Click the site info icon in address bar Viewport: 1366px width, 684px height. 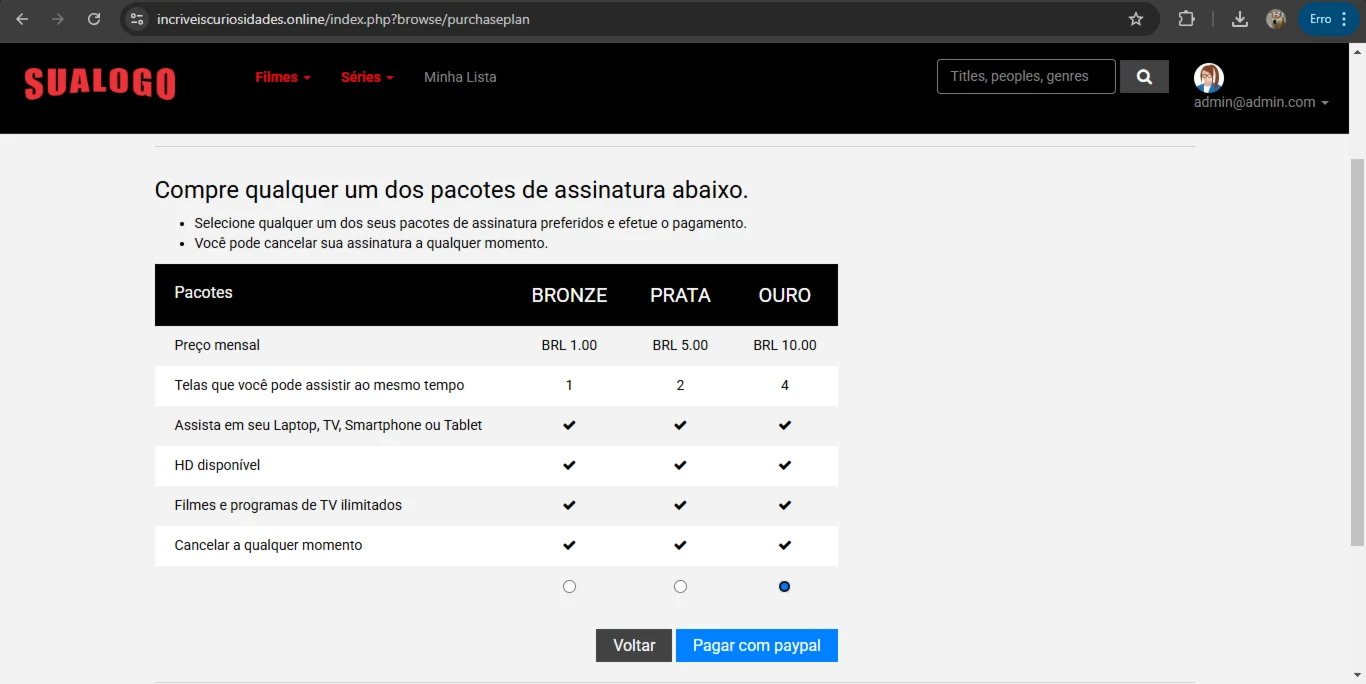tap(138, 19)
